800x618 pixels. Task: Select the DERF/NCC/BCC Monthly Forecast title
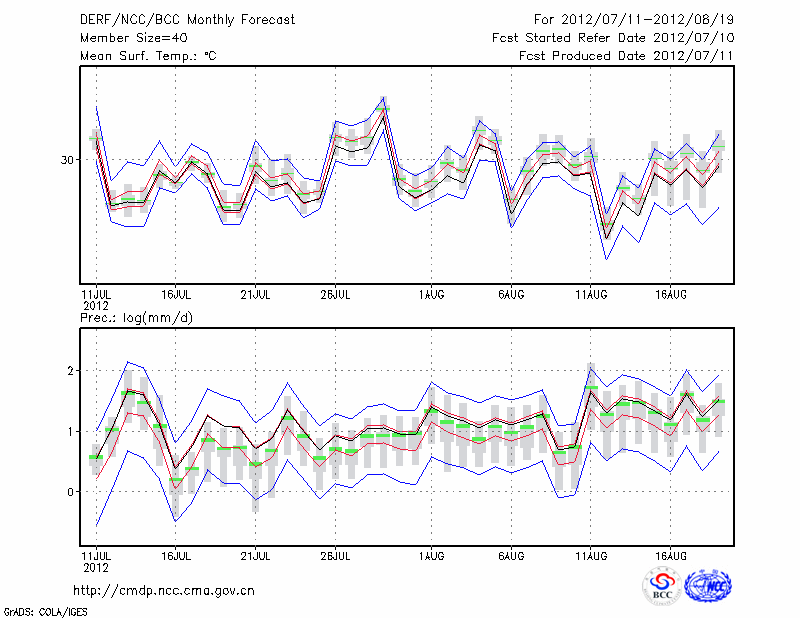coord(188,19)
